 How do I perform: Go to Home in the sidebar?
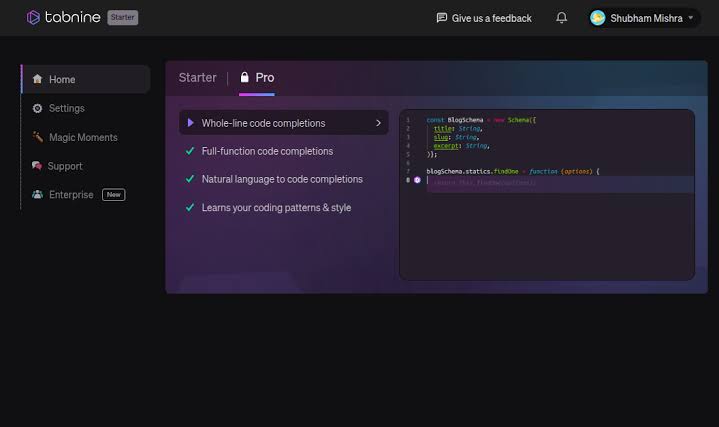point(86,79)
